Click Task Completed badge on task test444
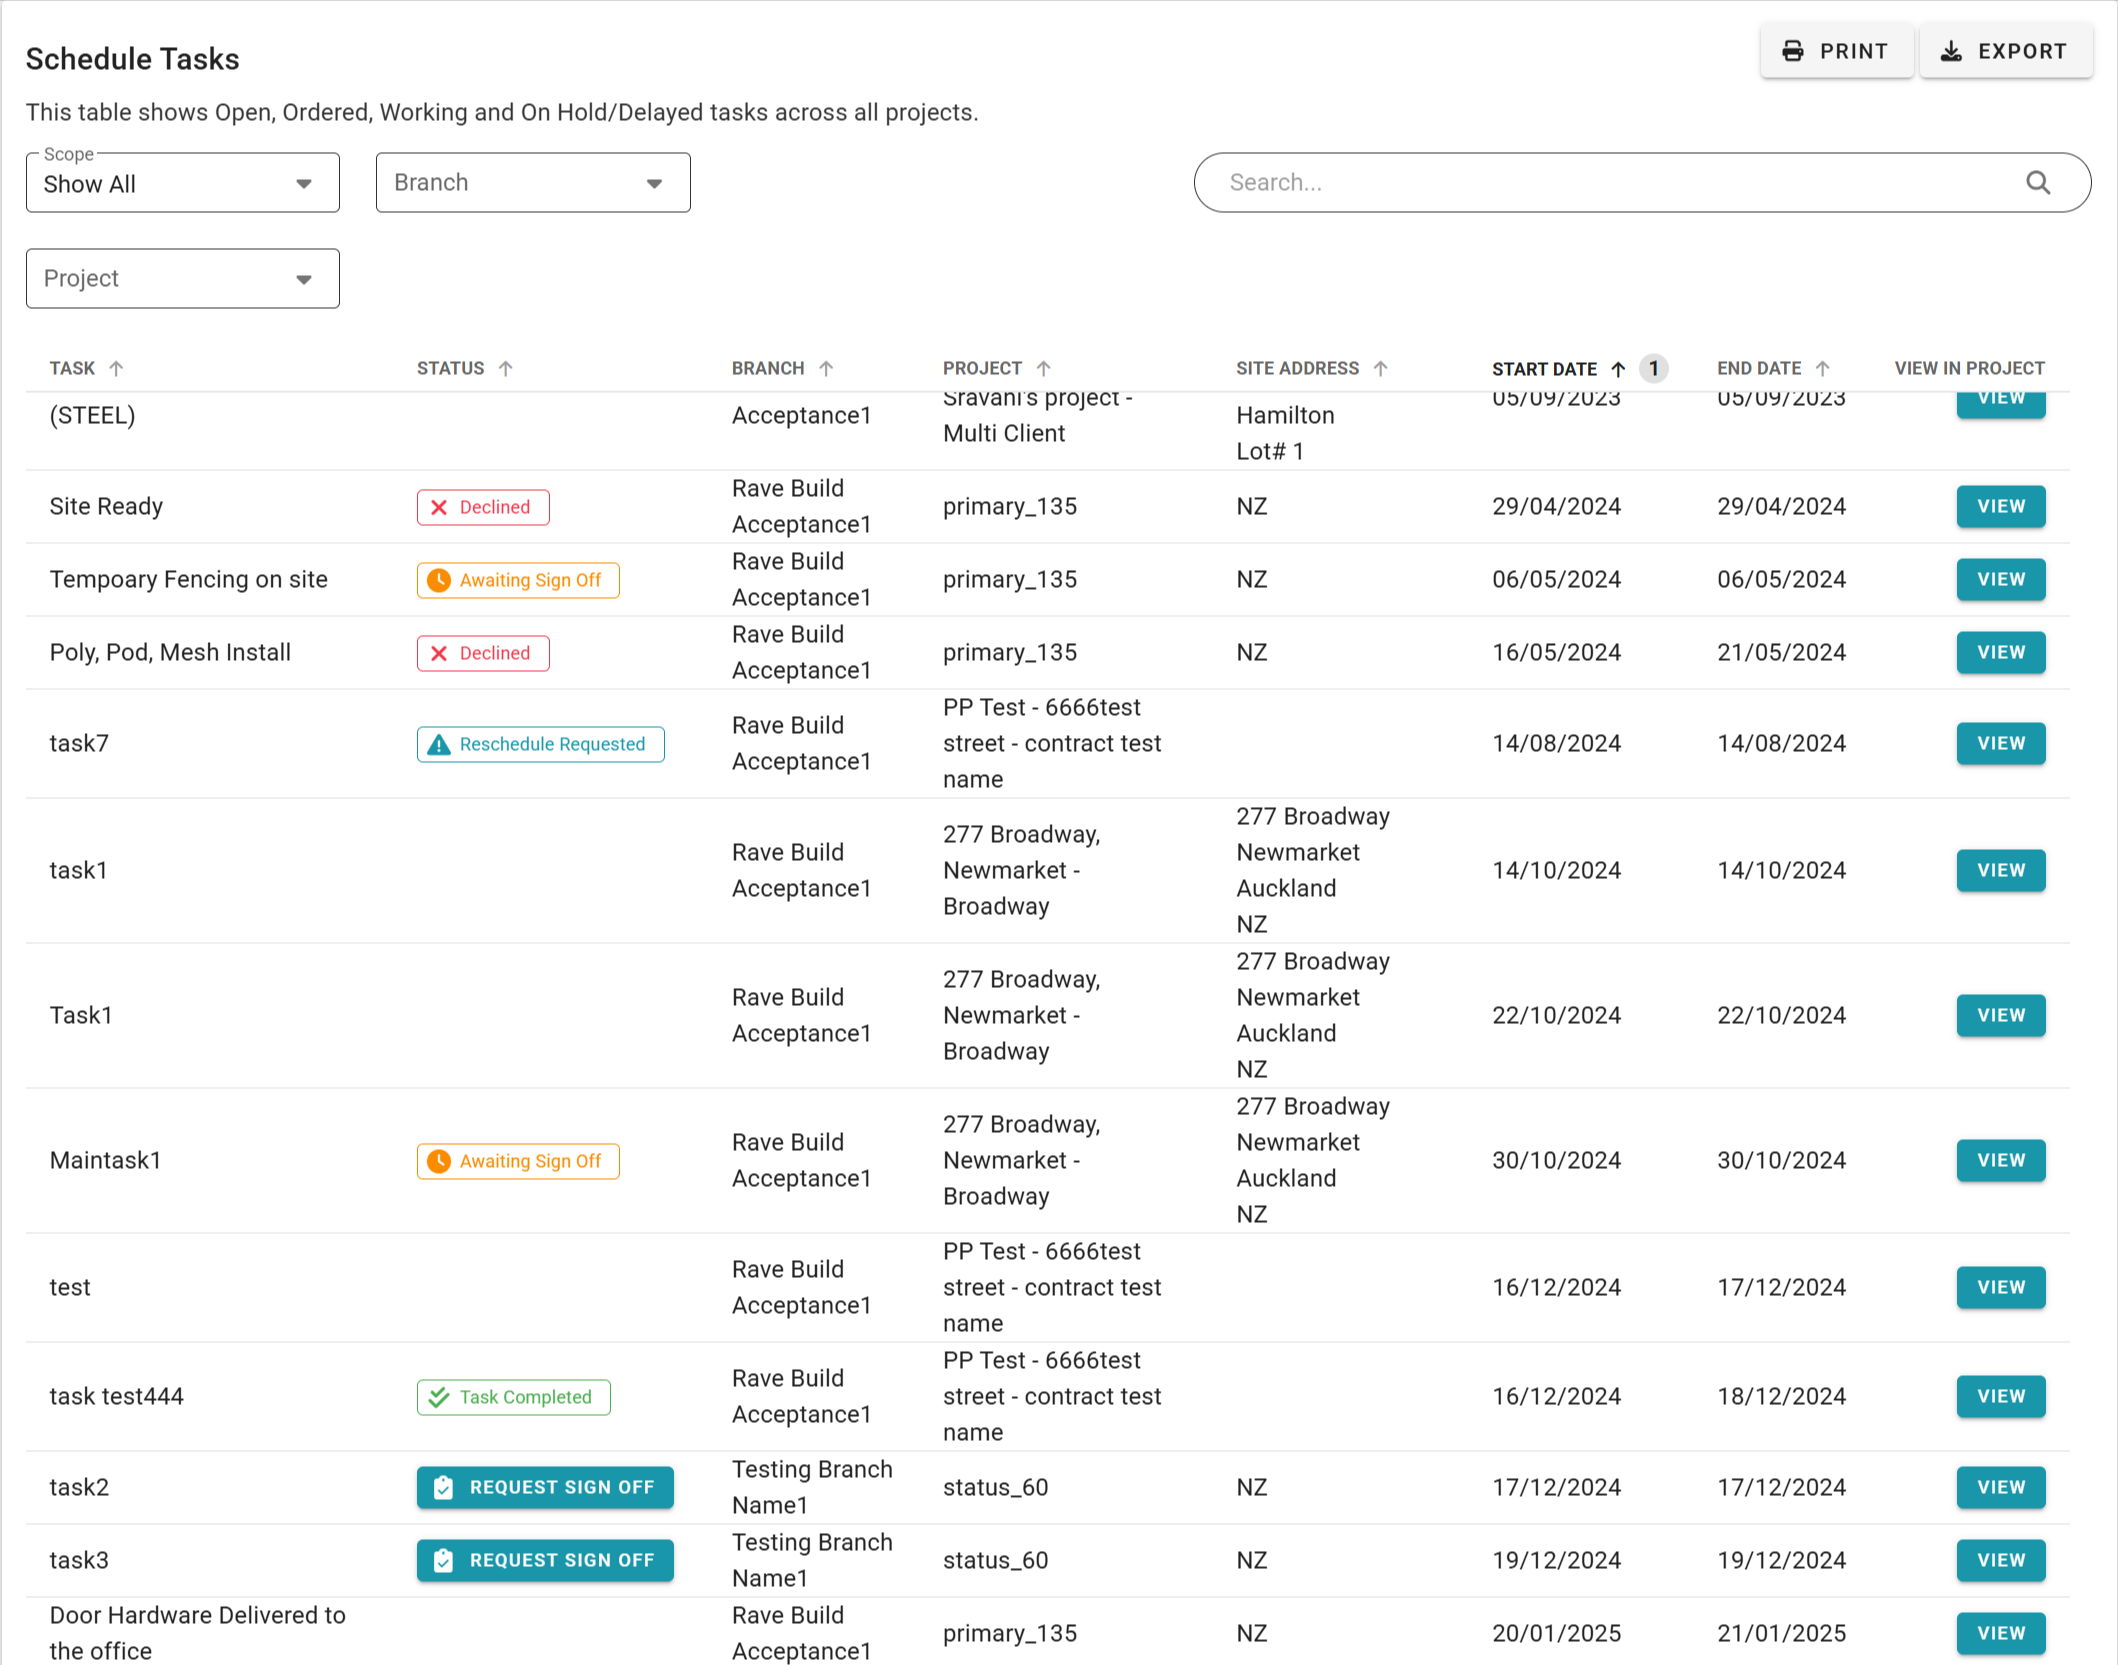 514,1397
